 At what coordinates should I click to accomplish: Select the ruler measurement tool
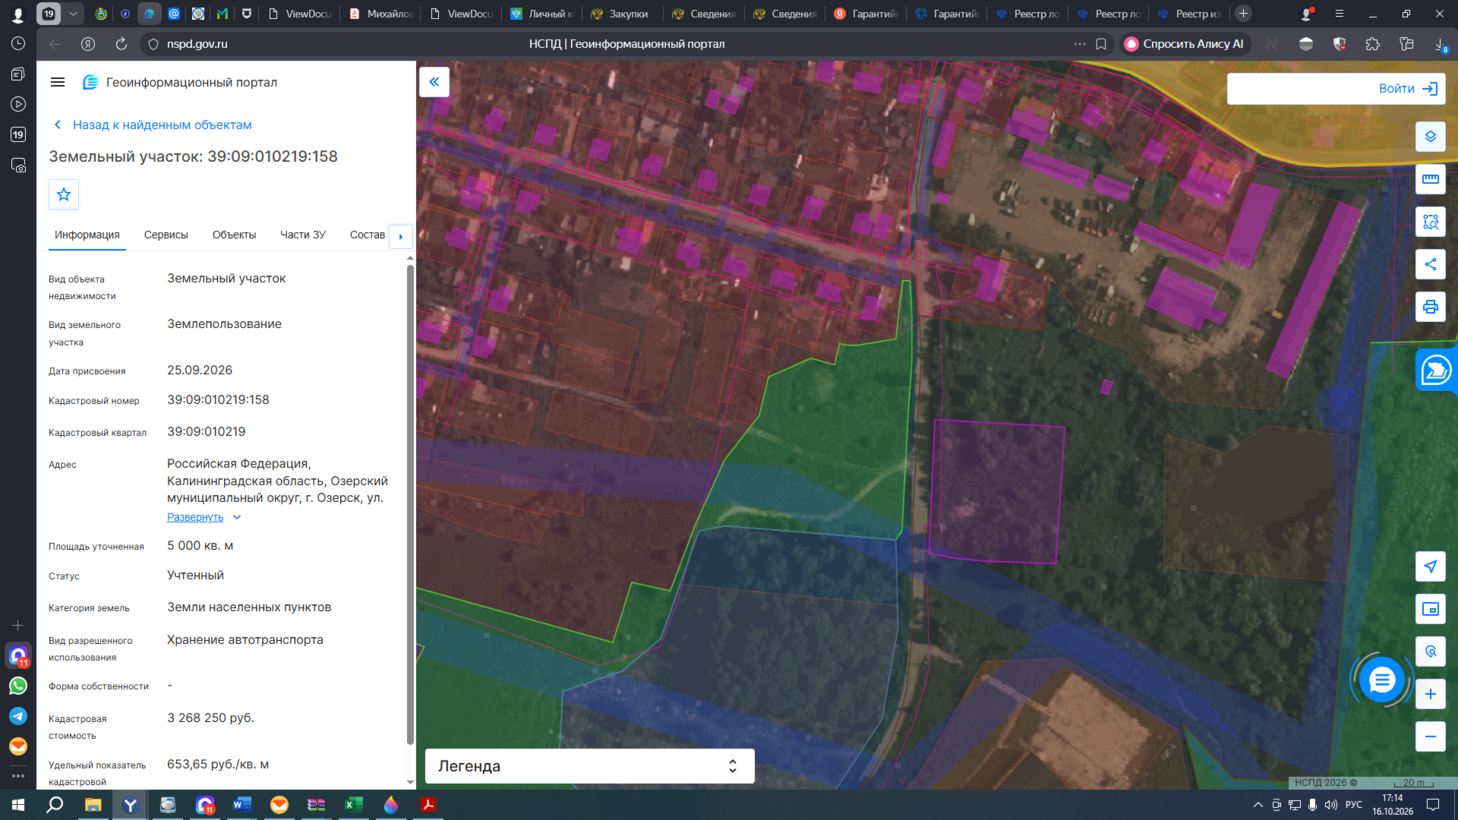1430,180
